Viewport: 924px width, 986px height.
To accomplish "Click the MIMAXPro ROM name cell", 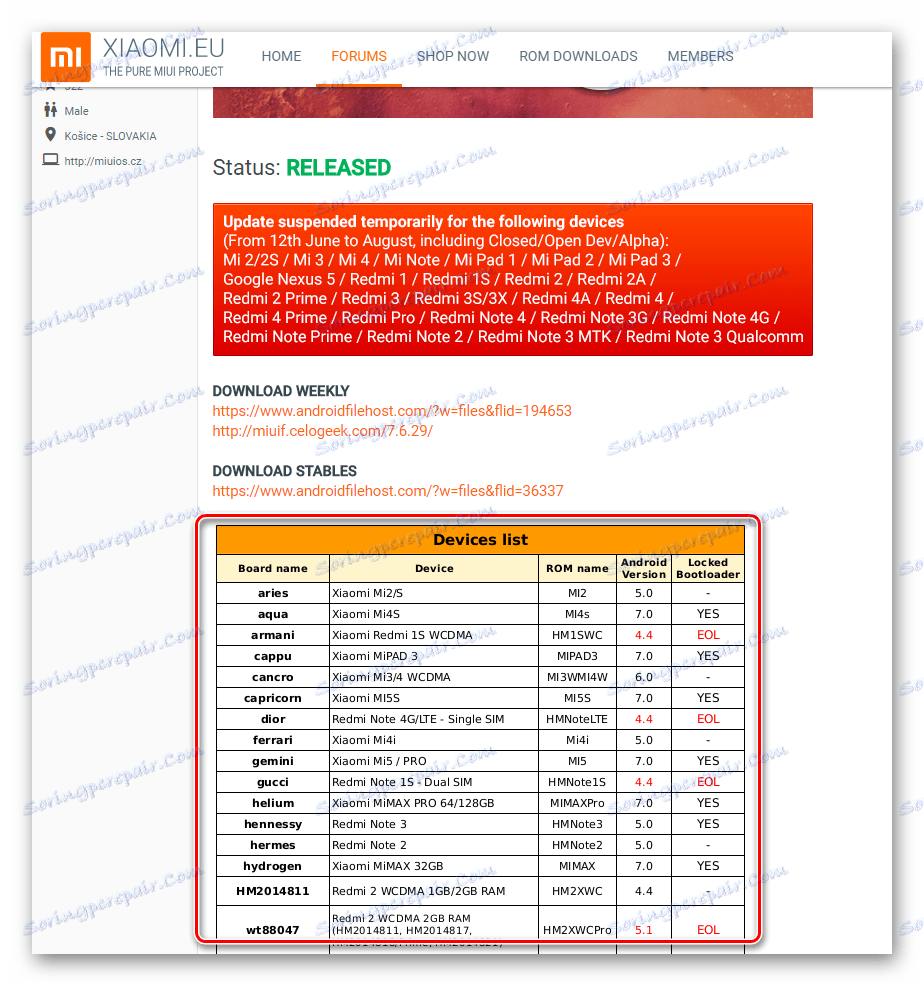I will [x=577, y=803].
